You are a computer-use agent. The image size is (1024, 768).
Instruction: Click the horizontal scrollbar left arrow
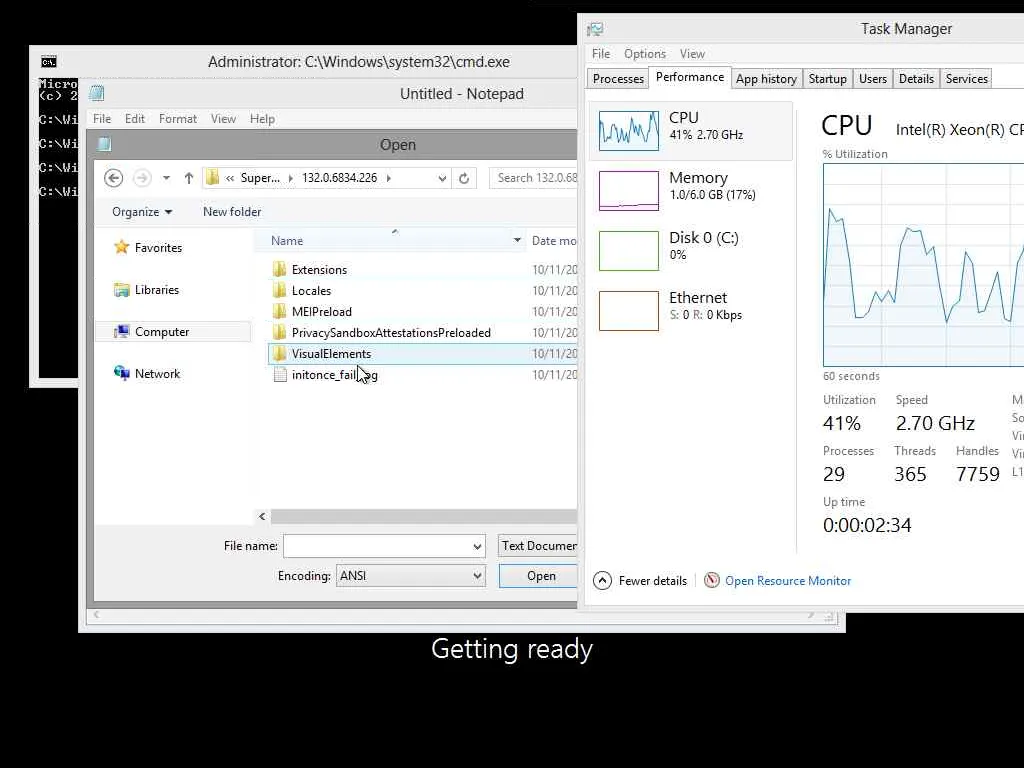click(262, 517)
